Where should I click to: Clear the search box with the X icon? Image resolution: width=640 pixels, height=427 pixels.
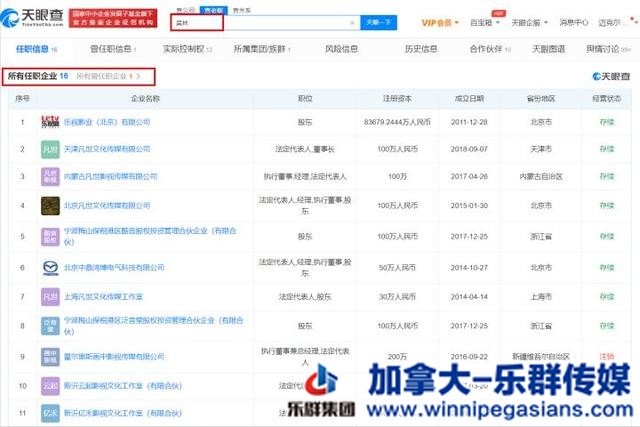(x=352, y=23)
